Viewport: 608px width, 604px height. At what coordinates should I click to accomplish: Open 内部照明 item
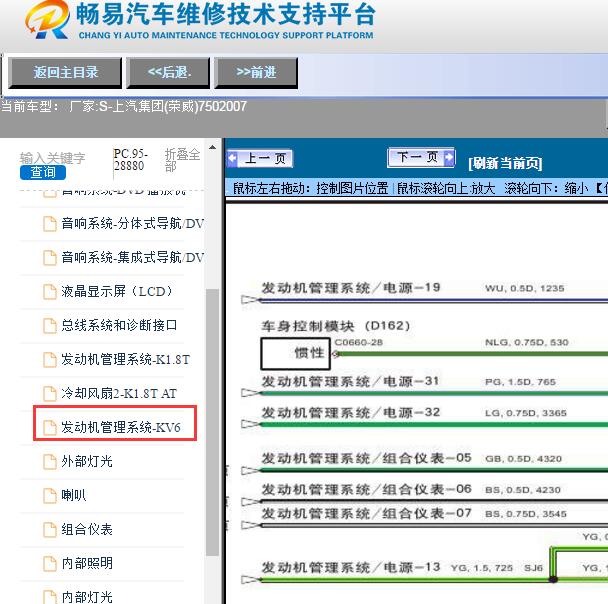(x=87, y=563)
